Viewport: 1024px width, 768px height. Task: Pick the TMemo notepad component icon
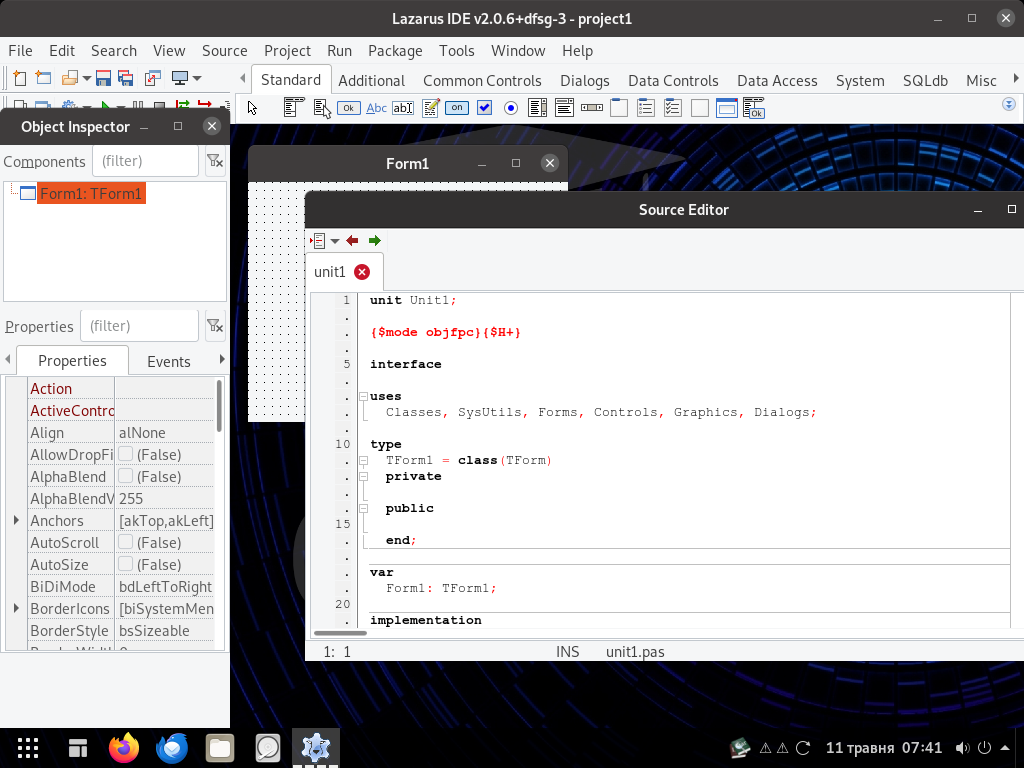click(430, 108)
